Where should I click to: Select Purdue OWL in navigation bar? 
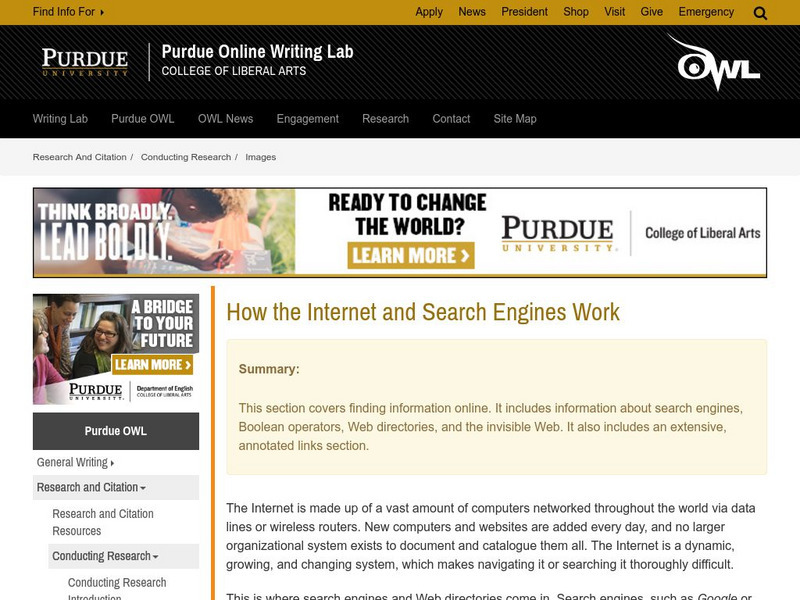143,119
